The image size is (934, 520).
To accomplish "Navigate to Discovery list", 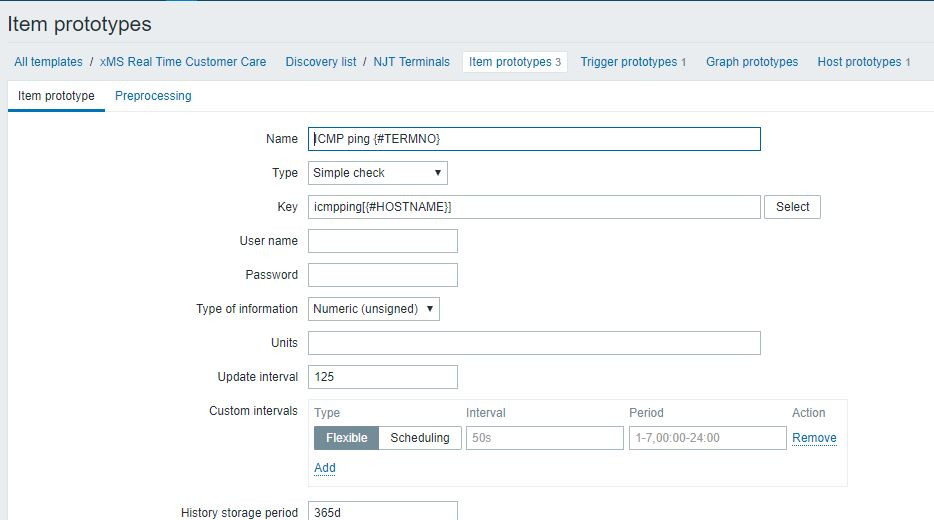I will 320,62.
